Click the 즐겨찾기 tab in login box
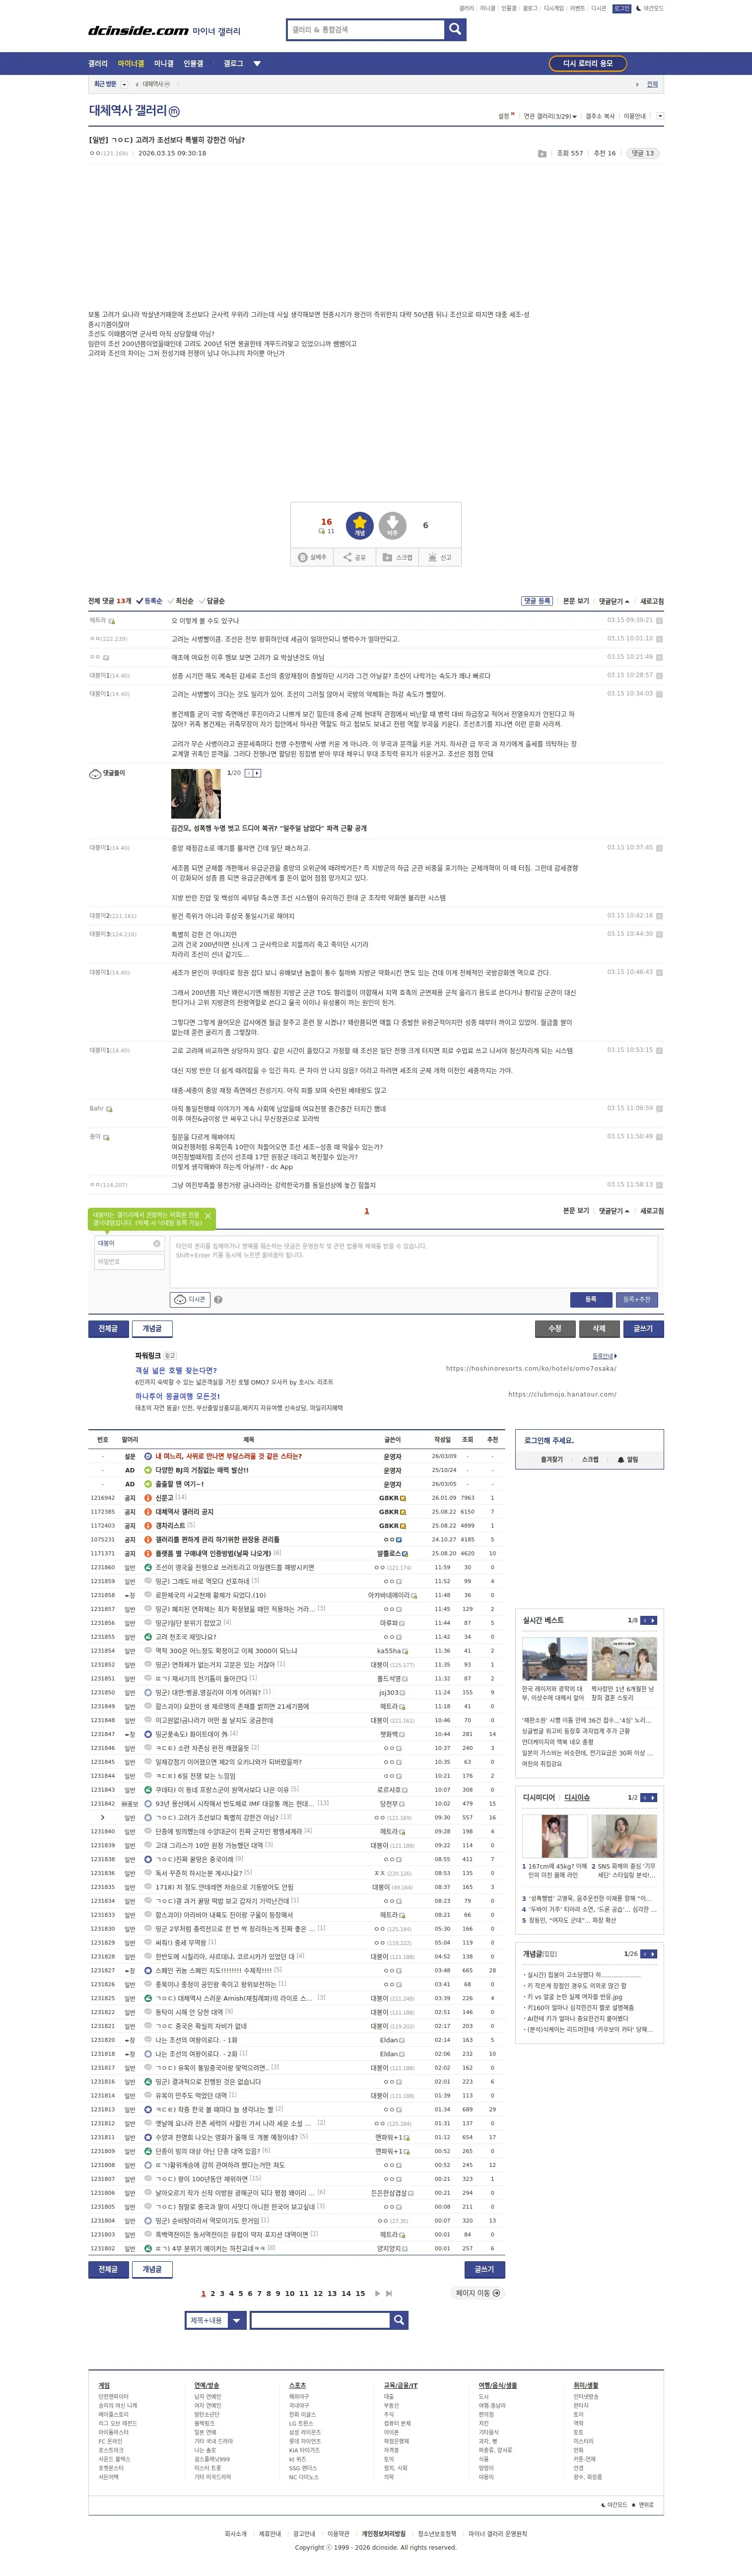This screenshot has width=752, height=2576. click(x=552, y=1460)
